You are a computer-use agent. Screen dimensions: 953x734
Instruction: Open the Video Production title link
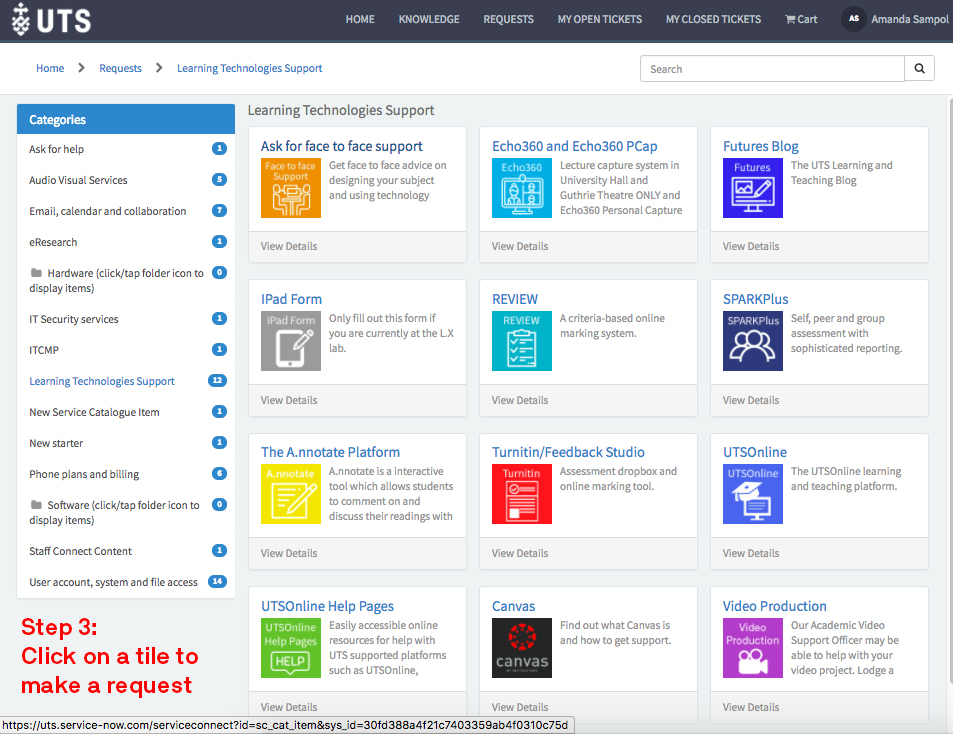pyautogui.click(x=774, y=606)
